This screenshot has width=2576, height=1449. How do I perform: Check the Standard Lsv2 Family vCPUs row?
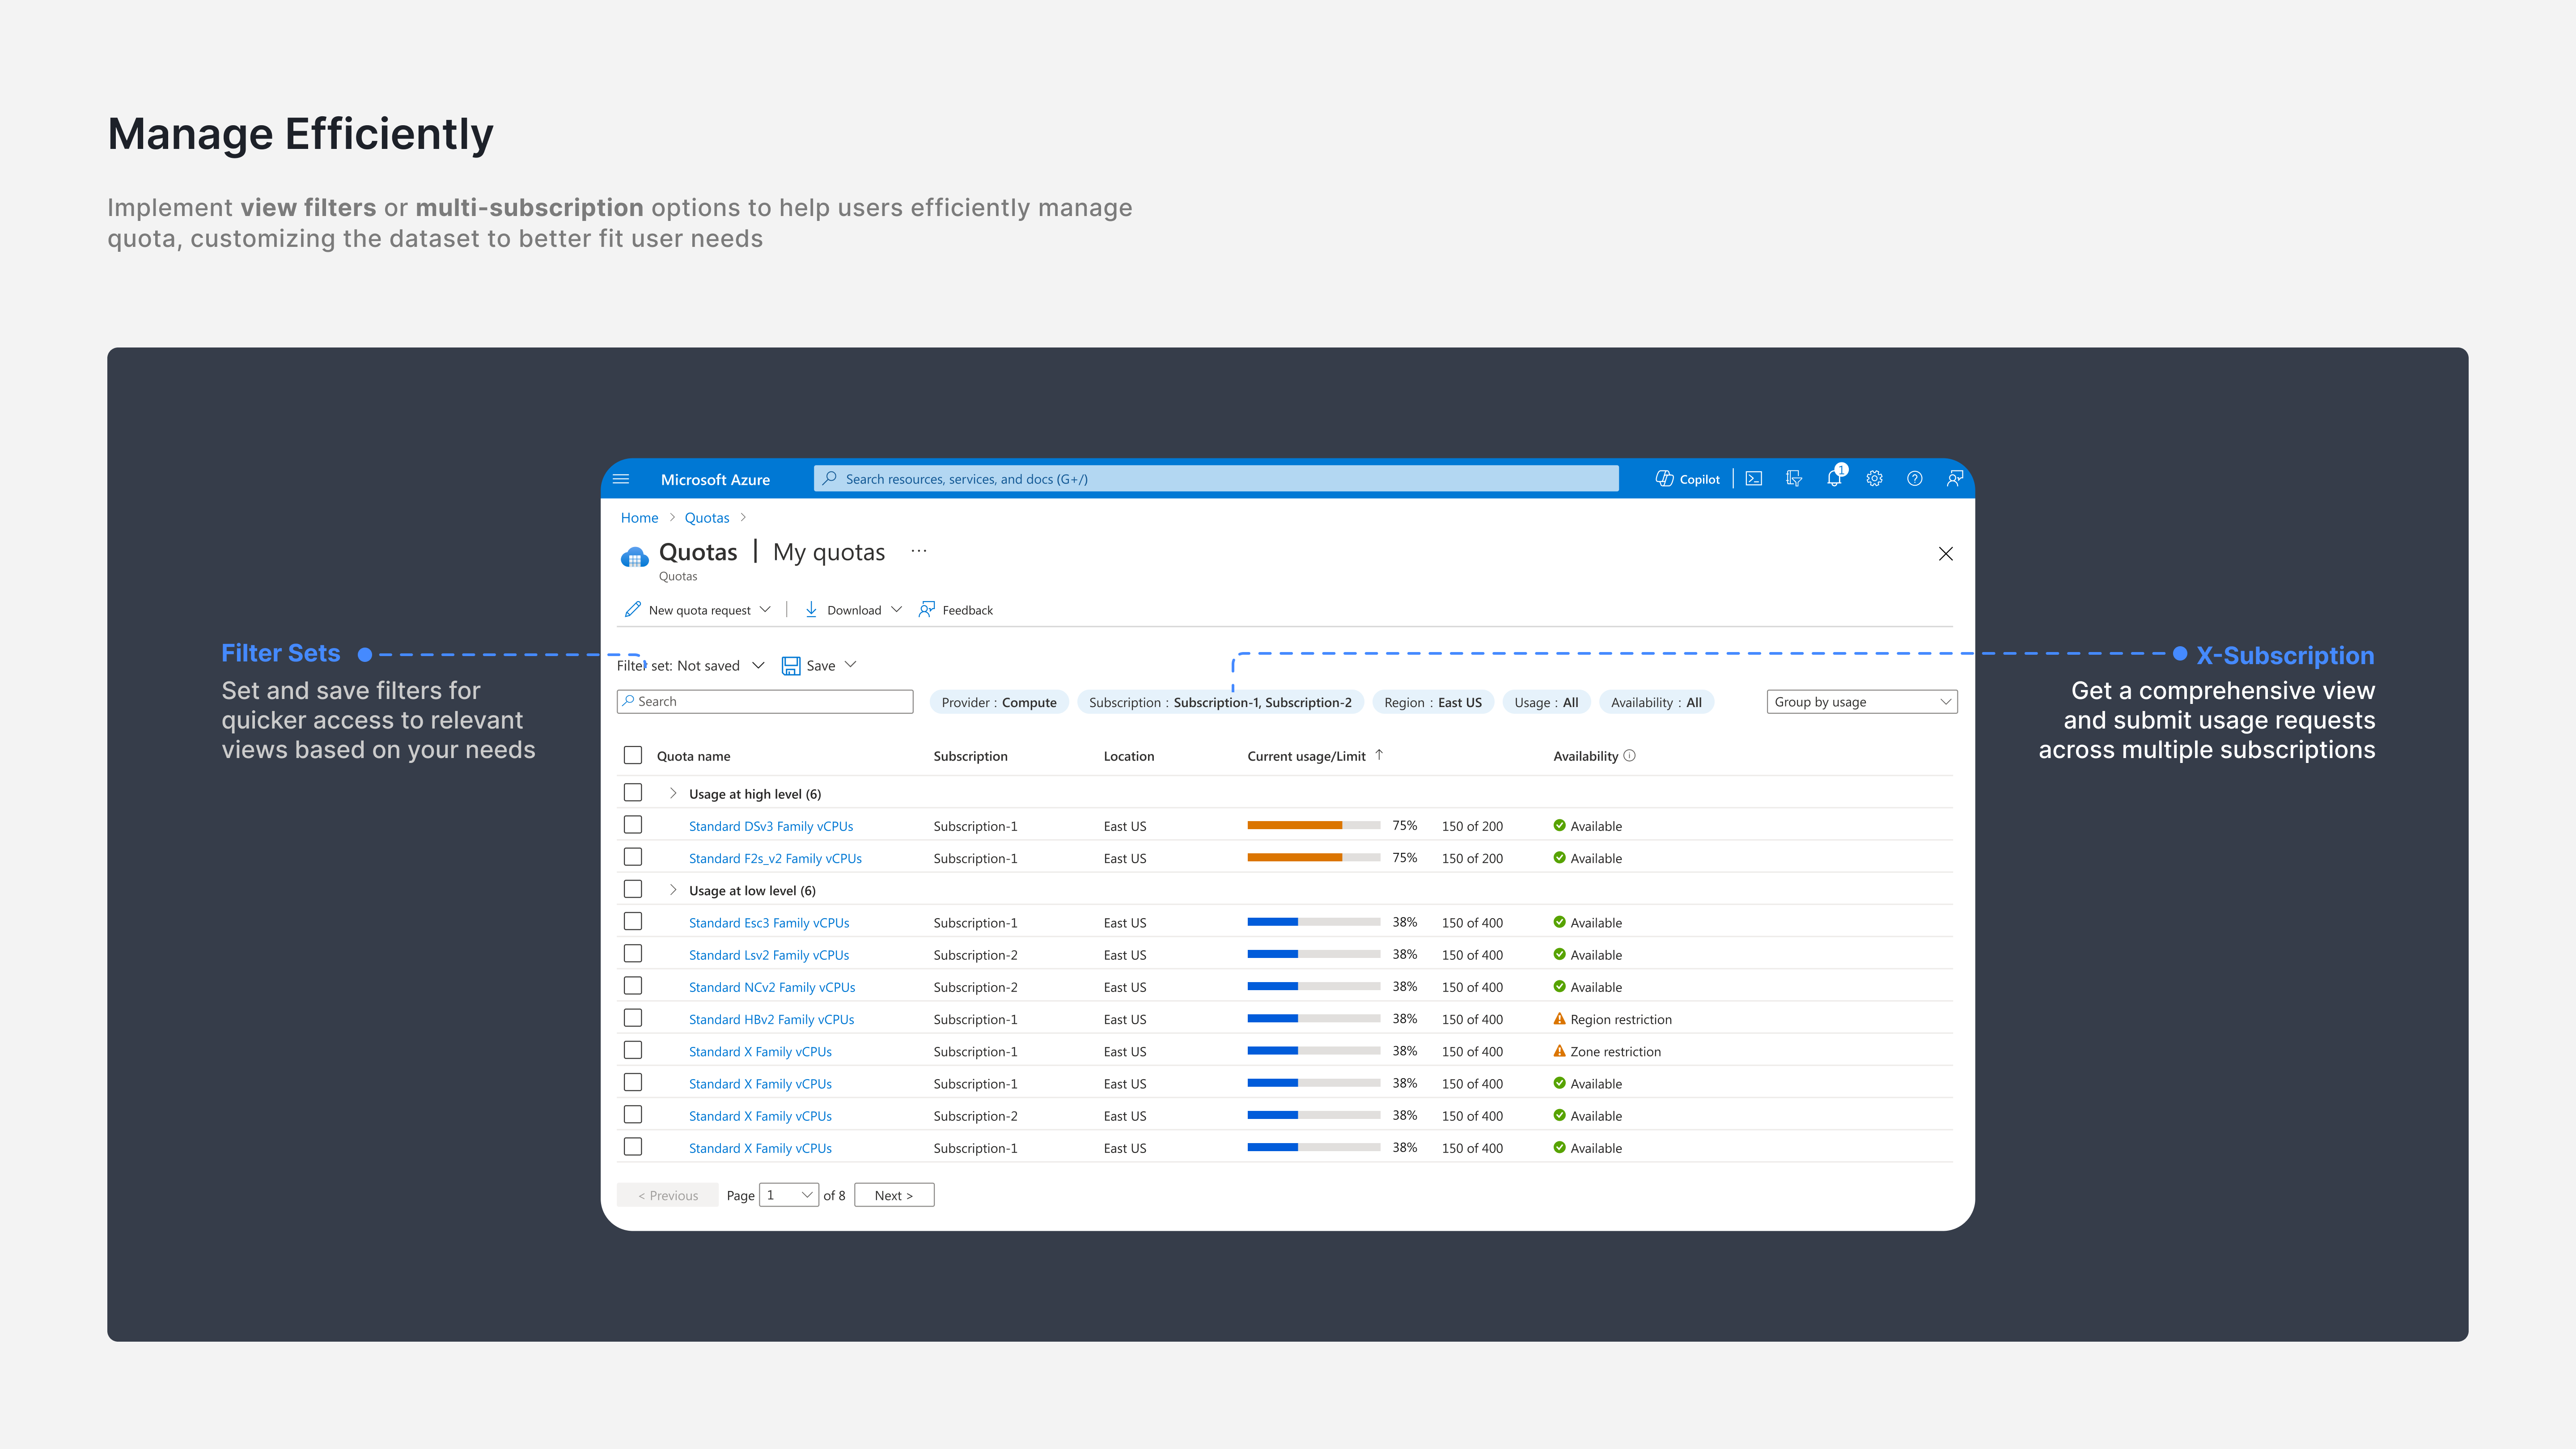pyautogui.click(x=633, y=954)
